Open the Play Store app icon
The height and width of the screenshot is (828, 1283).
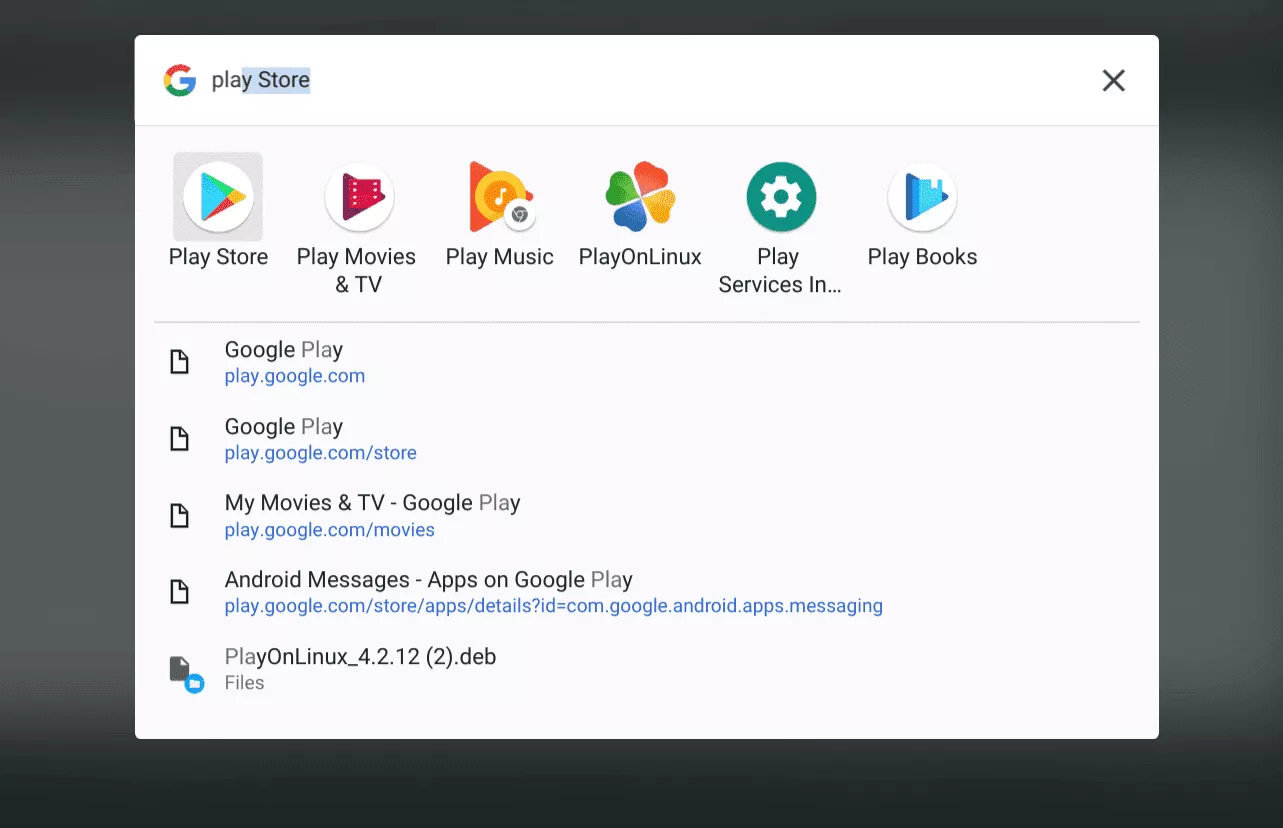click(x=218, y=196)
